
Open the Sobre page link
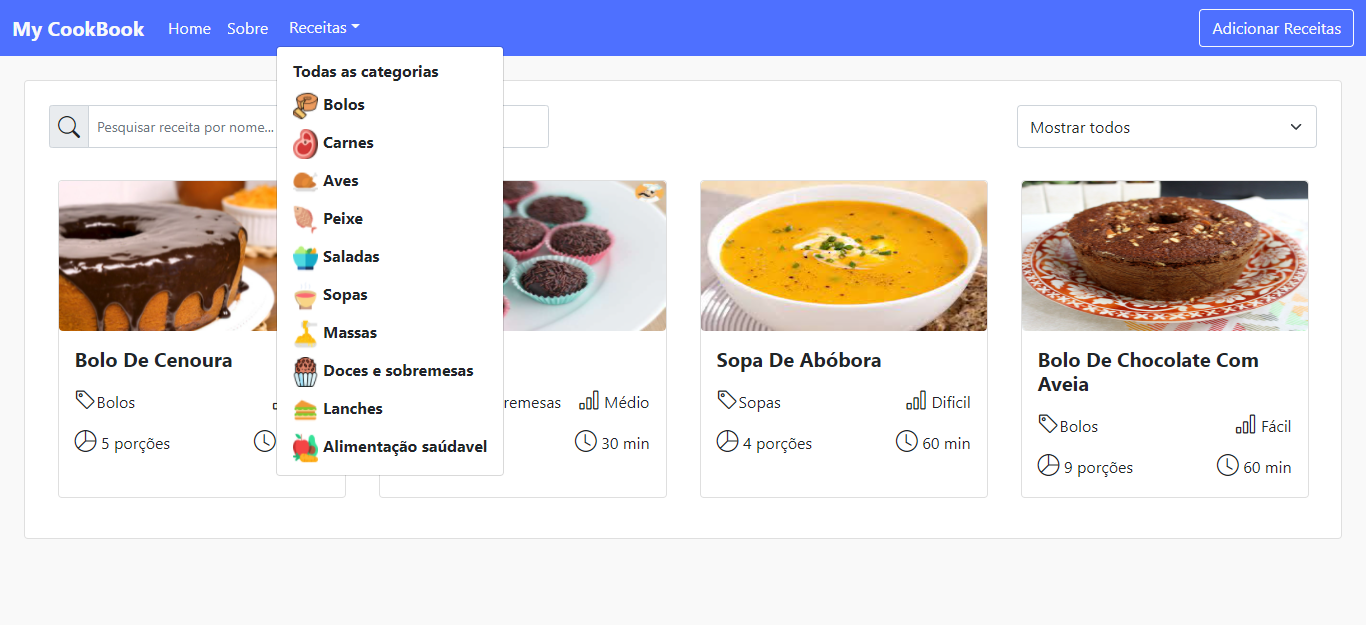click(x=247, y=28)
